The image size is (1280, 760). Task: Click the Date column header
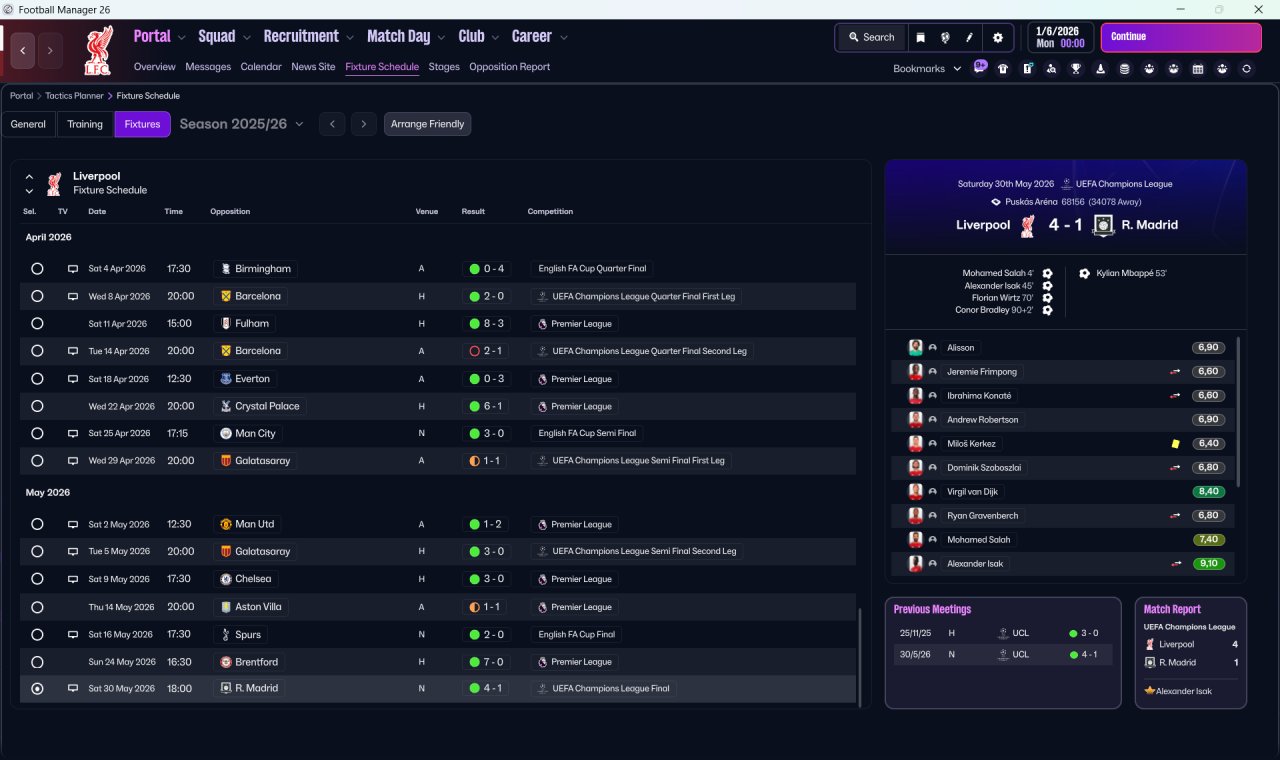pos(97,211)
